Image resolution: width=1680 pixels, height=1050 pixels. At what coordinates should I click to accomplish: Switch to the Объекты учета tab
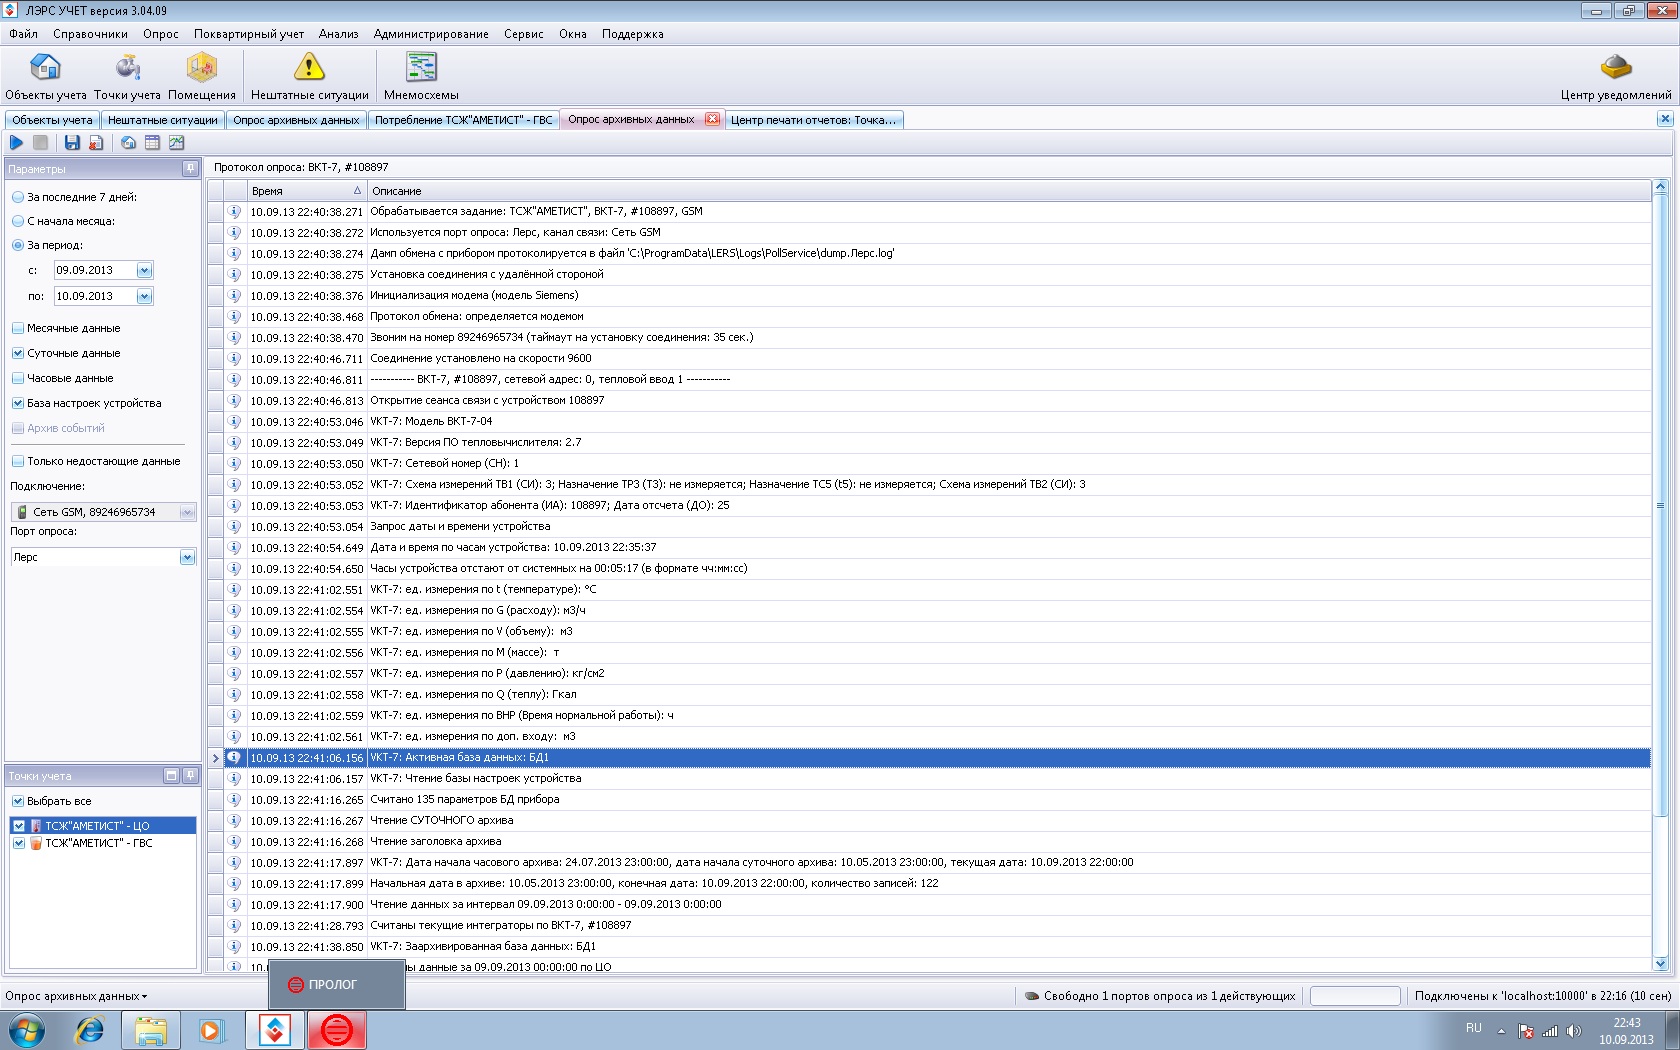[52, 120]
